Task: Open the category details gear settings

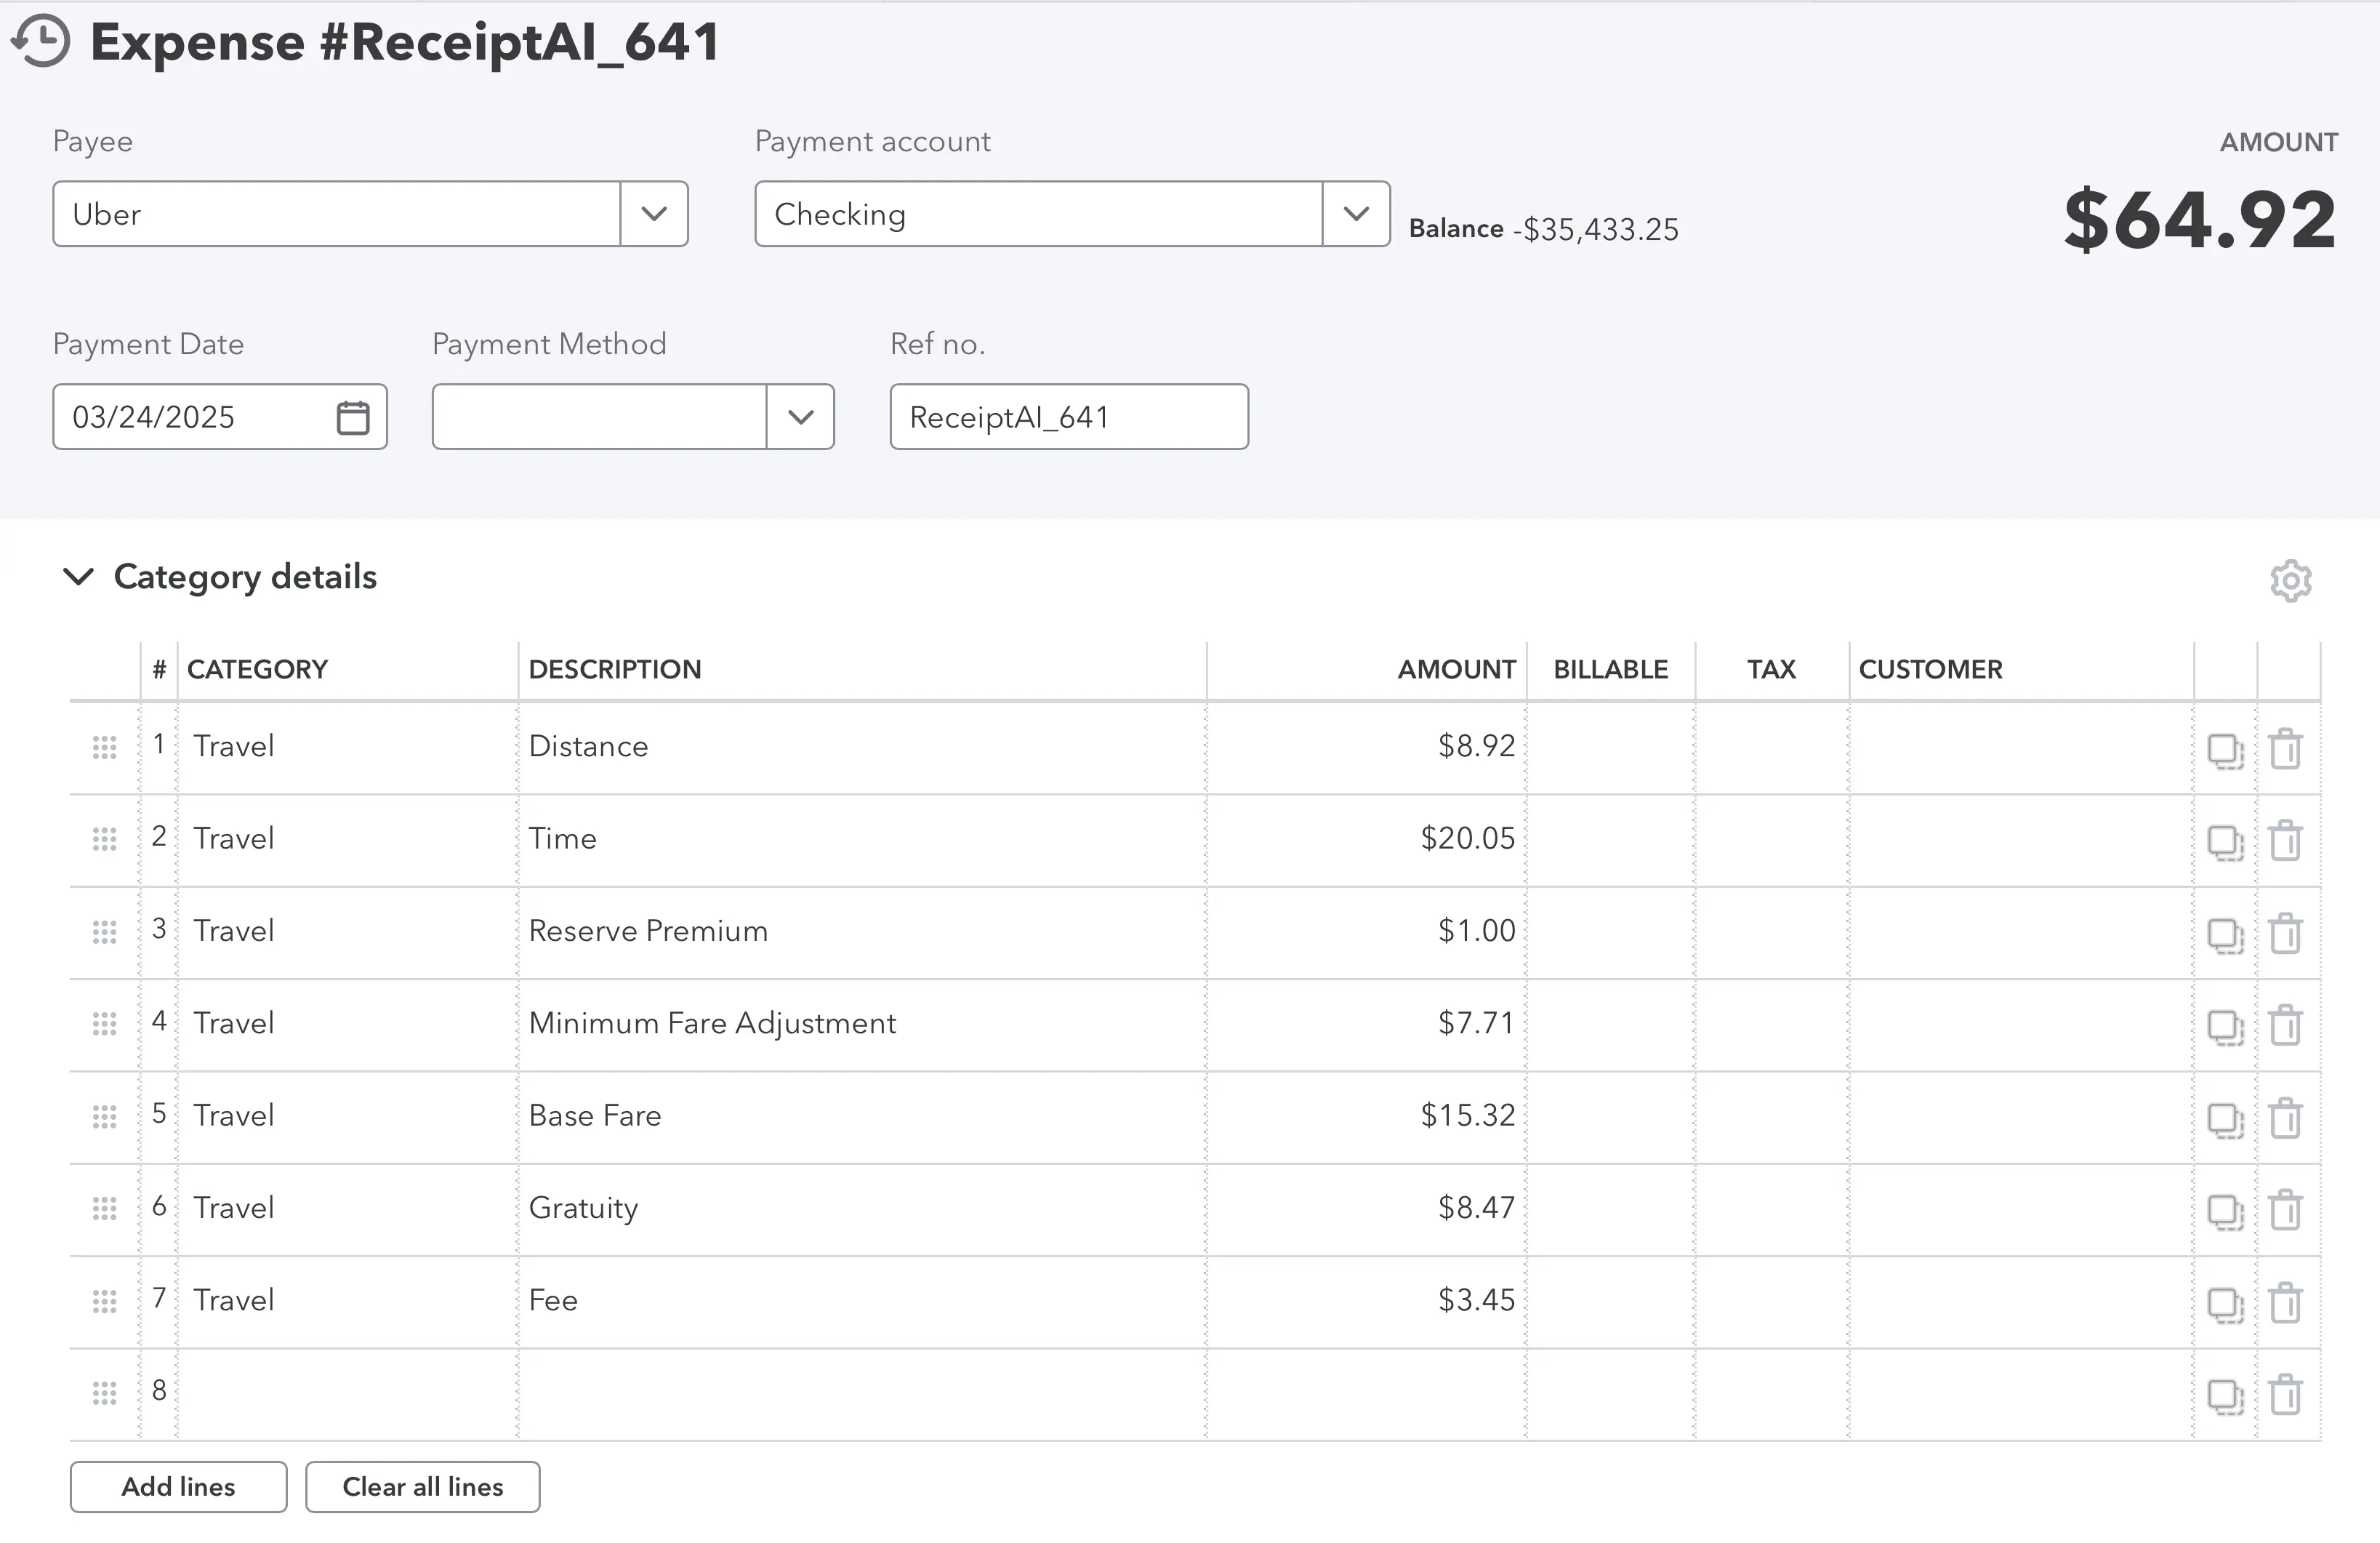Action: pyautogui.click(x=2290, y=580)
